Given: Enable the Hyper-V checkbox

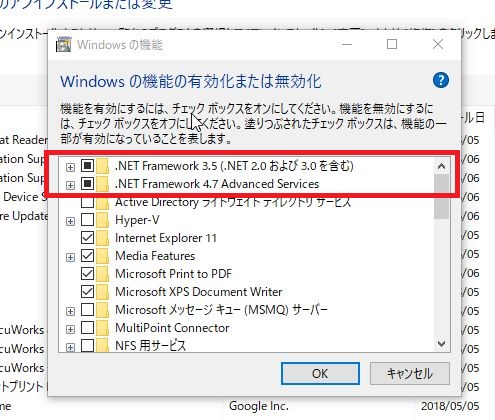Looking at the screenshot, I should 88,220.
